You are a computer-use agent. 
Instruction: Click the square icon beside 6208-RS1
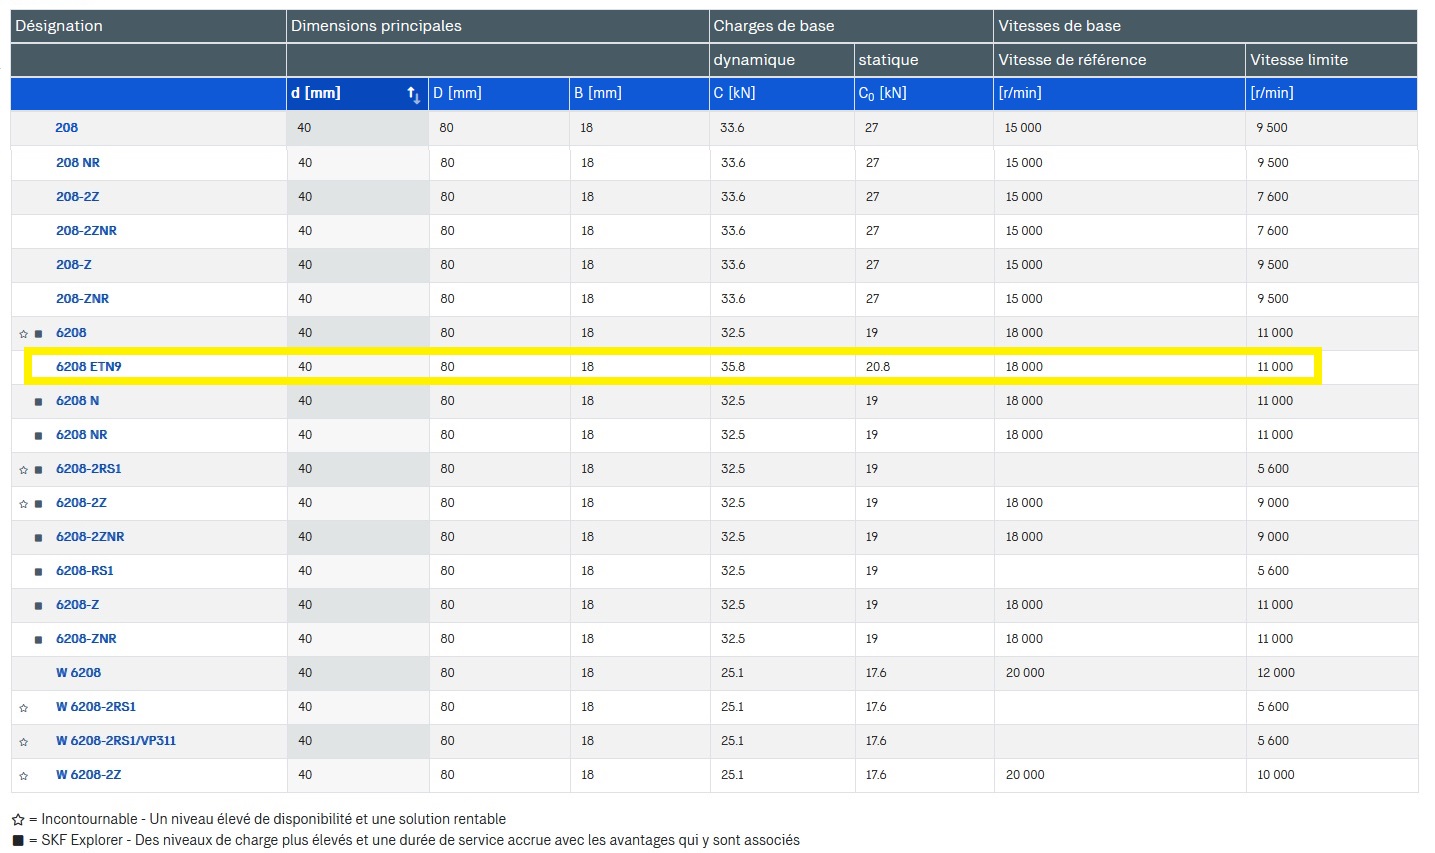(38, 572)
